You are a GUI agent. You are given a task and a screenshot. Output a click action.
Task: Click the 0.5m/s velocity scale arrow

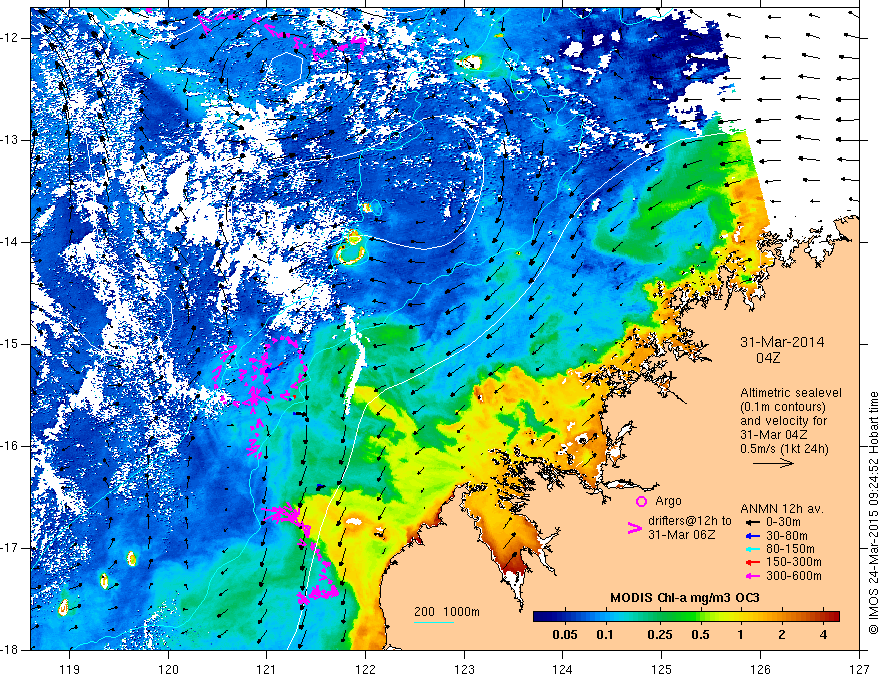773,463
